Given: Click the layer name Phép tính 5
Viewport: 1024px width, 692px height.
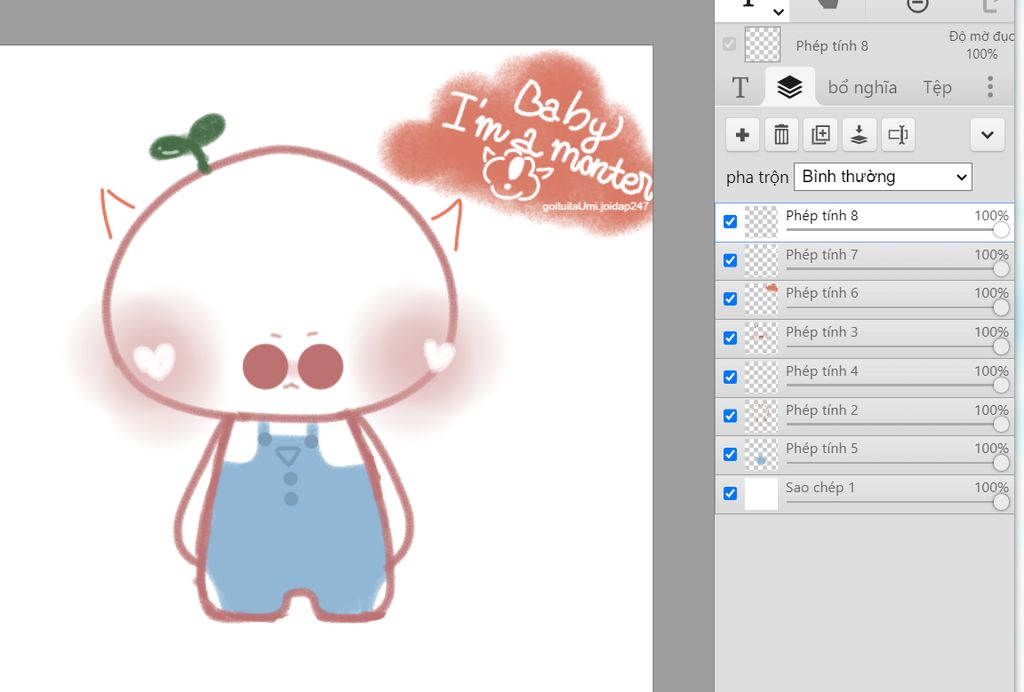Looking at the screenshot, I should pyautogui.click(x=822, y=449).
